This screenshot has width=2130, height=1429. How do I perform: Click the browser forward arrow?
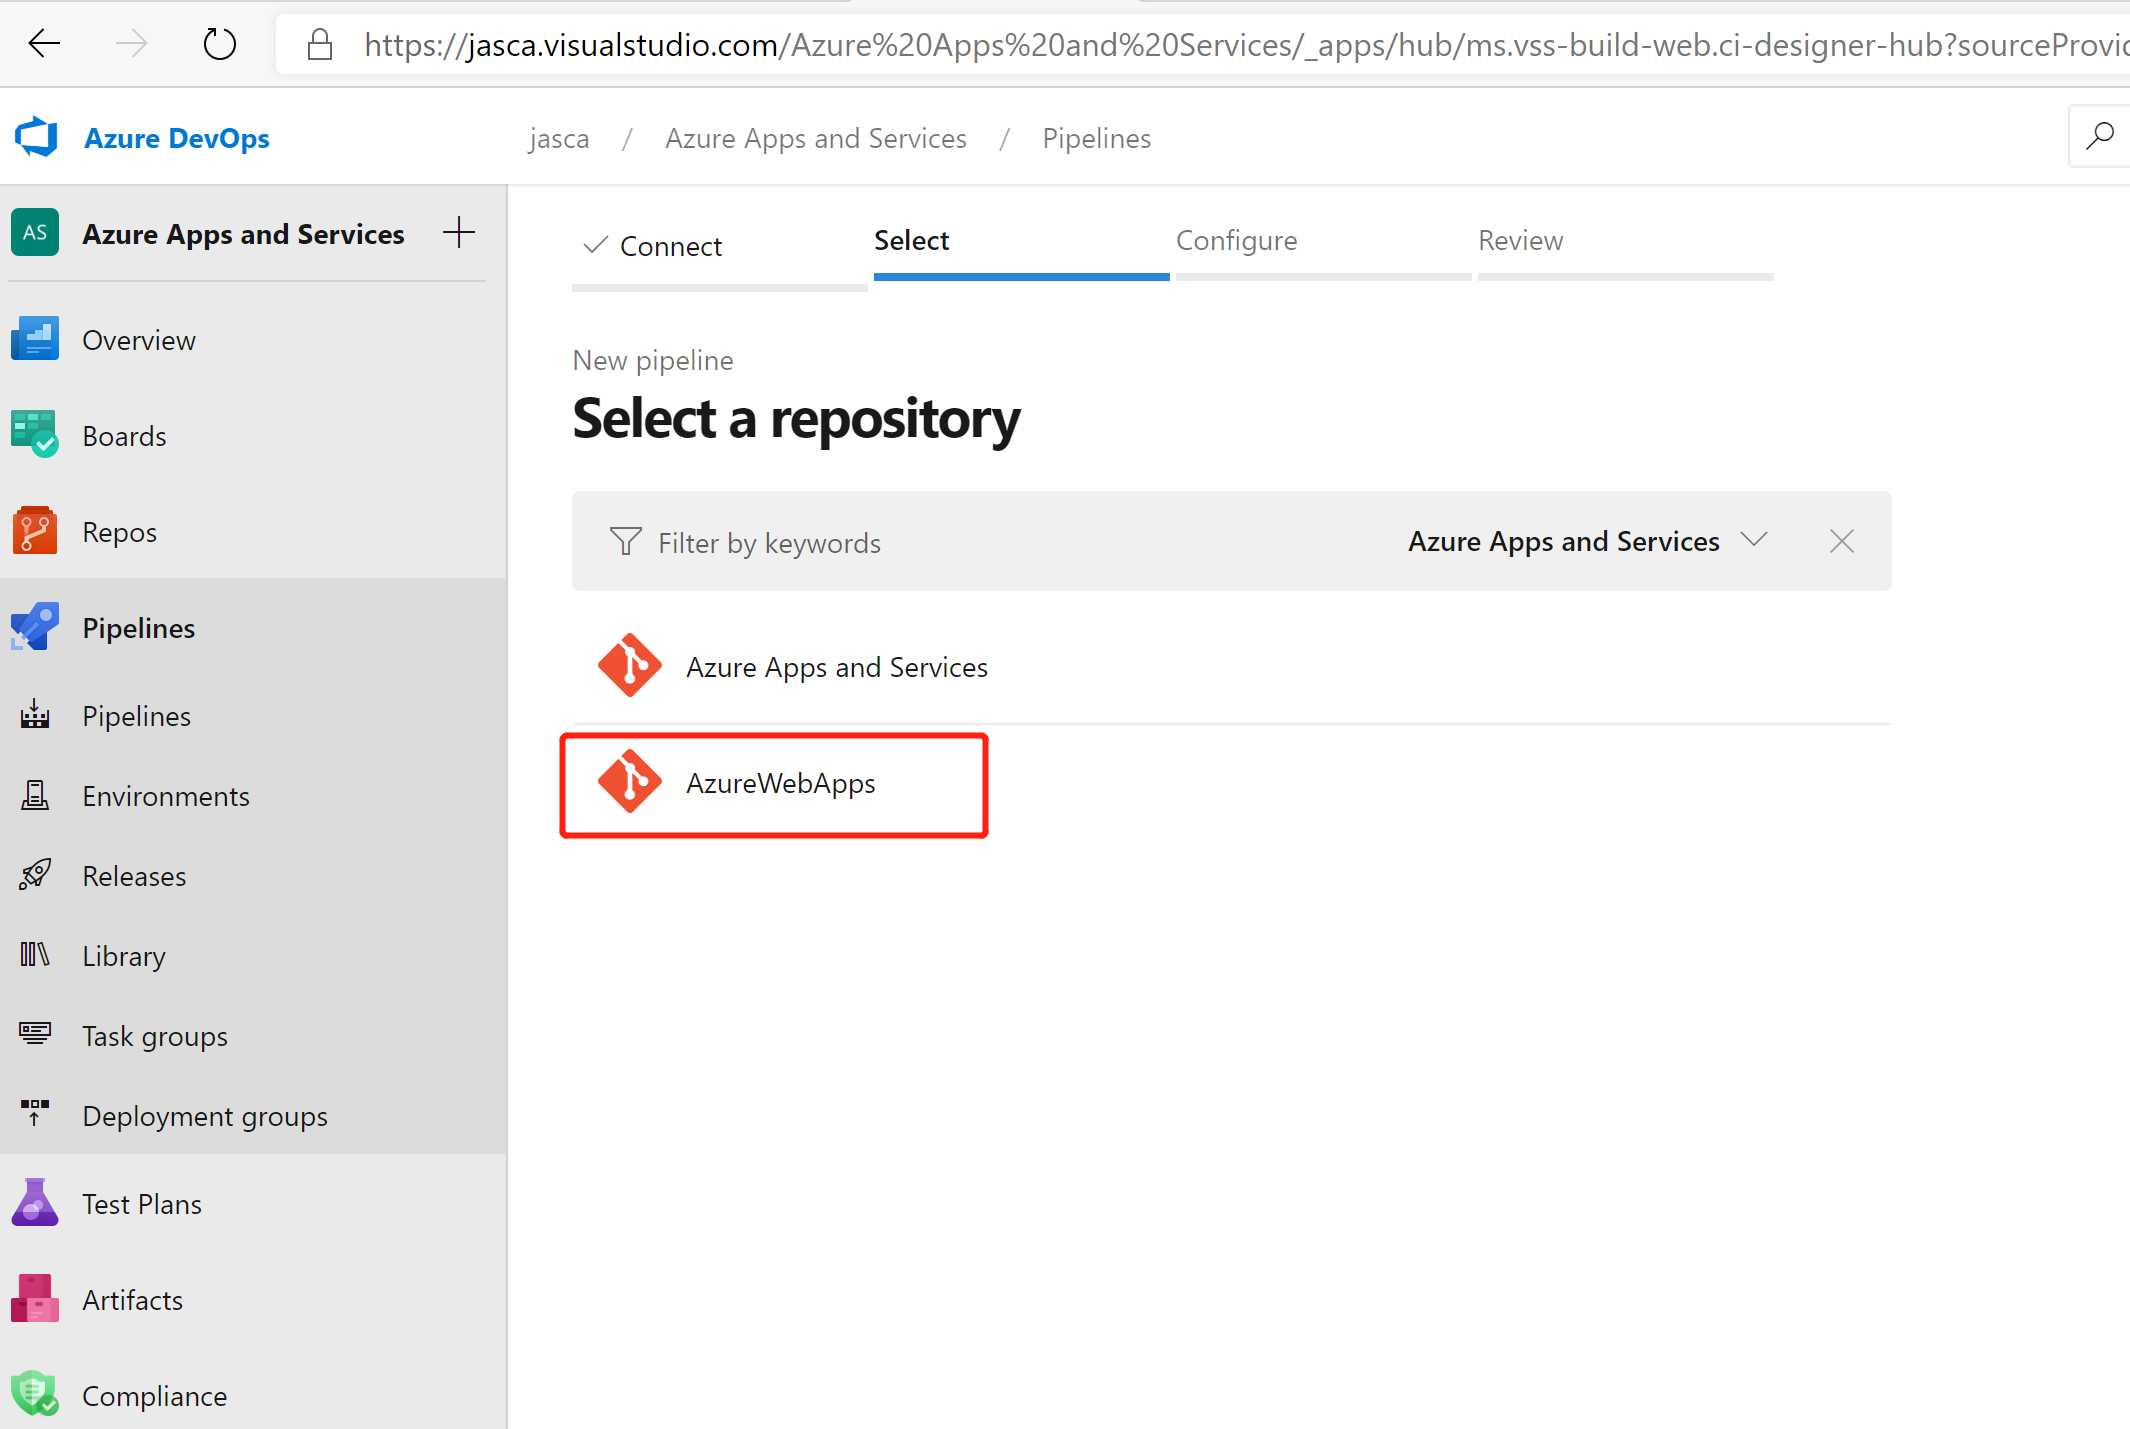(x=131, y=44)
